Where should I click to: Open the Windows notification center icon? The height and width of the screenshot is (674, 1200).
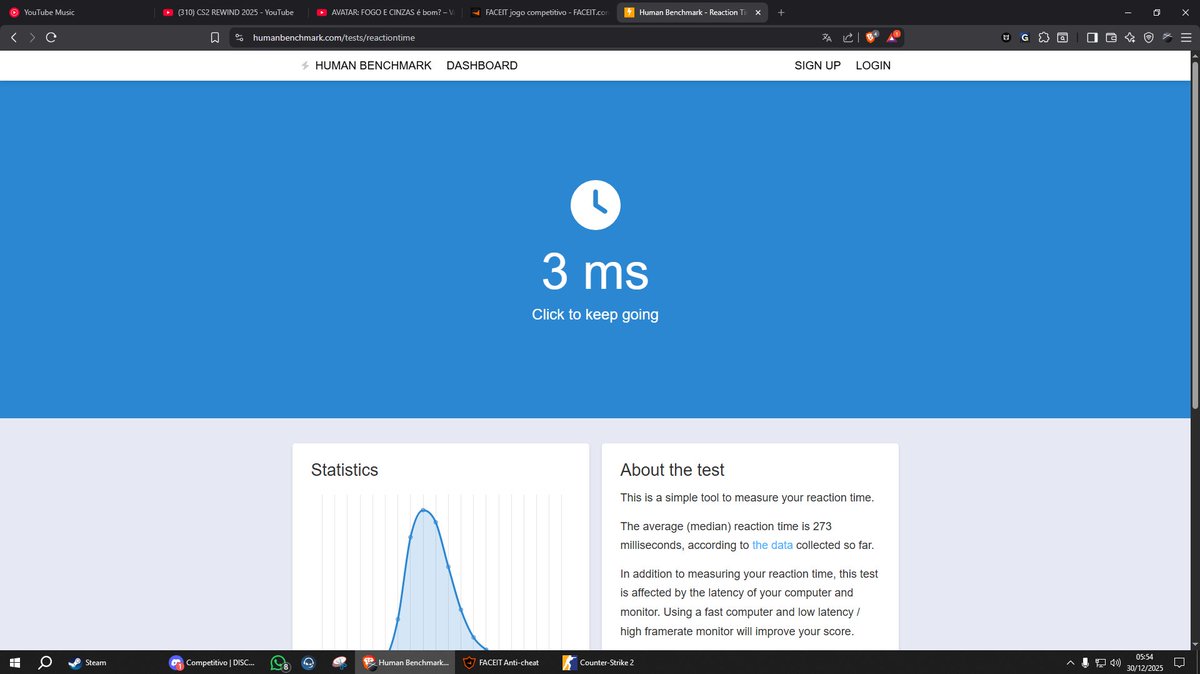tap(1181, 662)
